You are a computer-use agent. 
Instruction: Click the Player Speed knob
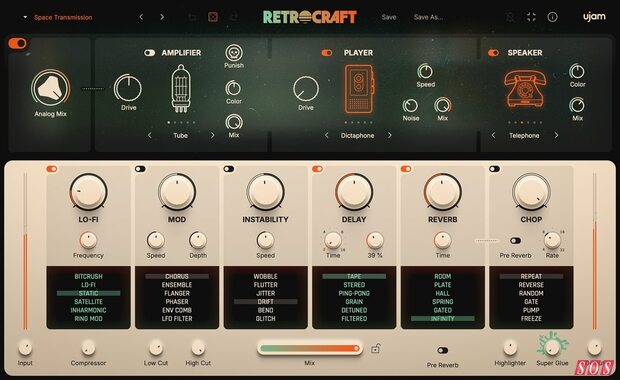coord(425,72)
